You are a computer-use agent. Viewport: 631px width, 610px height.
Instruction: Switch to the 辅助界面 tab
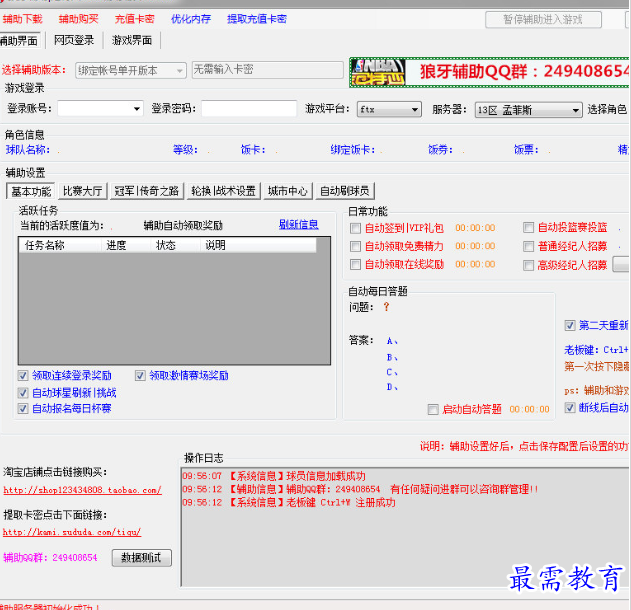(x=19, y=41)
